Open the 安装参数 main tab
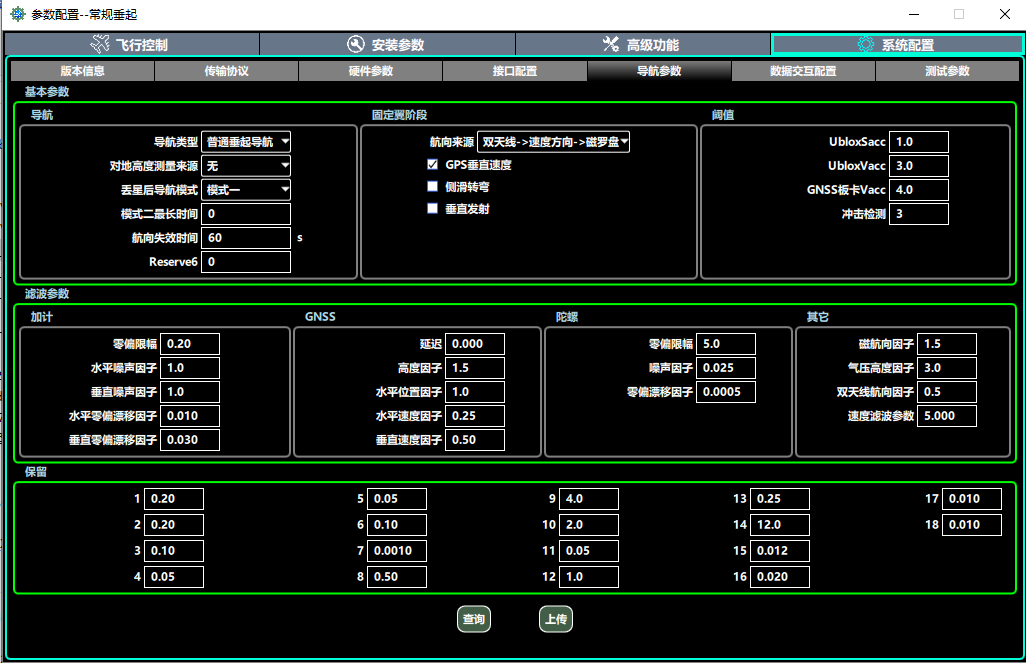The height and width of the screenshot is (663, 1026). pyautogui.click(x=387, y=45)
